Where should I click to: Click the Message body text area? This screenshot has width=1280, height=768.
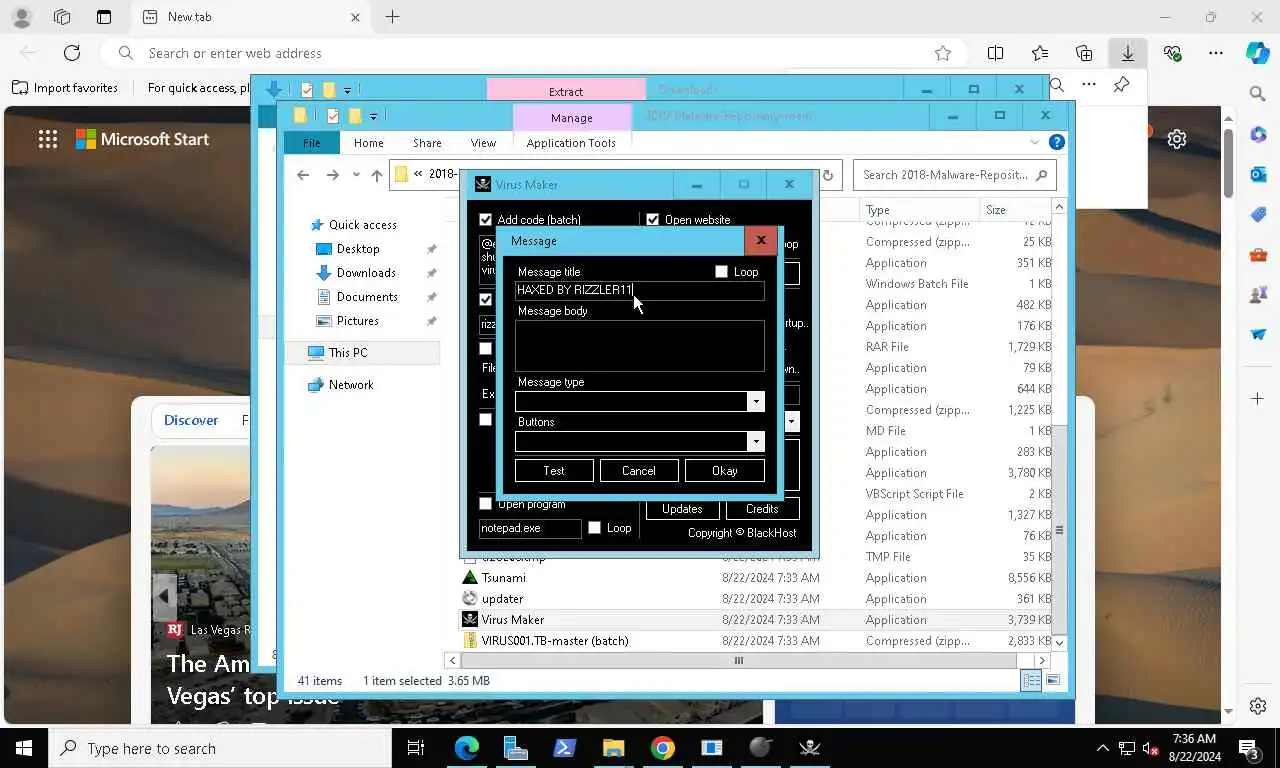point(640,346)
